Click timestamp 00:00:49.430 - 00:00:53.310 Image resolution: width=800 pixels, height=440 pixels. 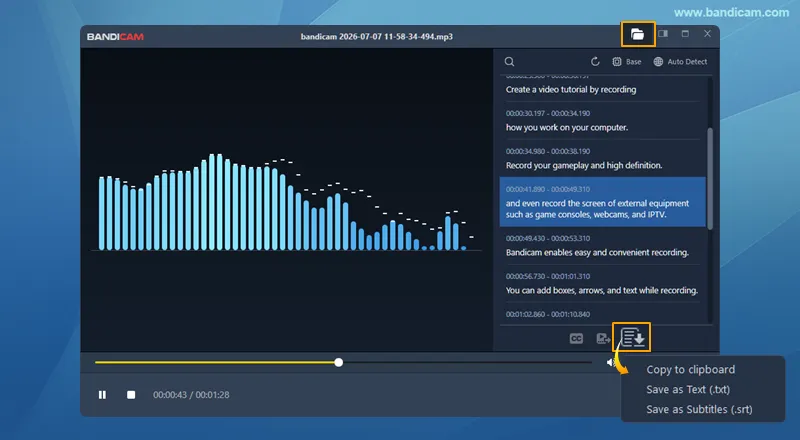coord(548,238)
